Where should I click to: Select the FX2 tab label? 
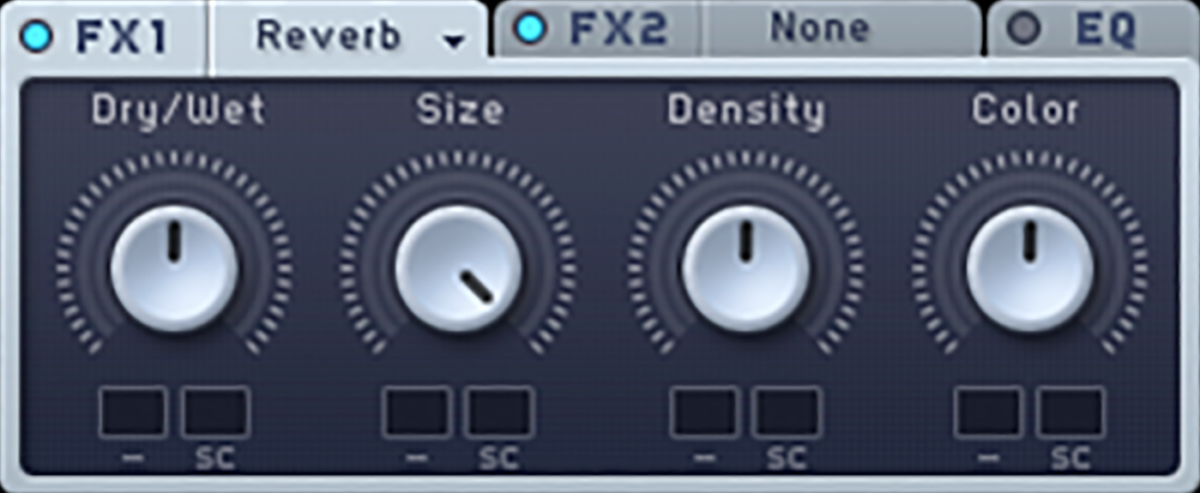(618, 30)
